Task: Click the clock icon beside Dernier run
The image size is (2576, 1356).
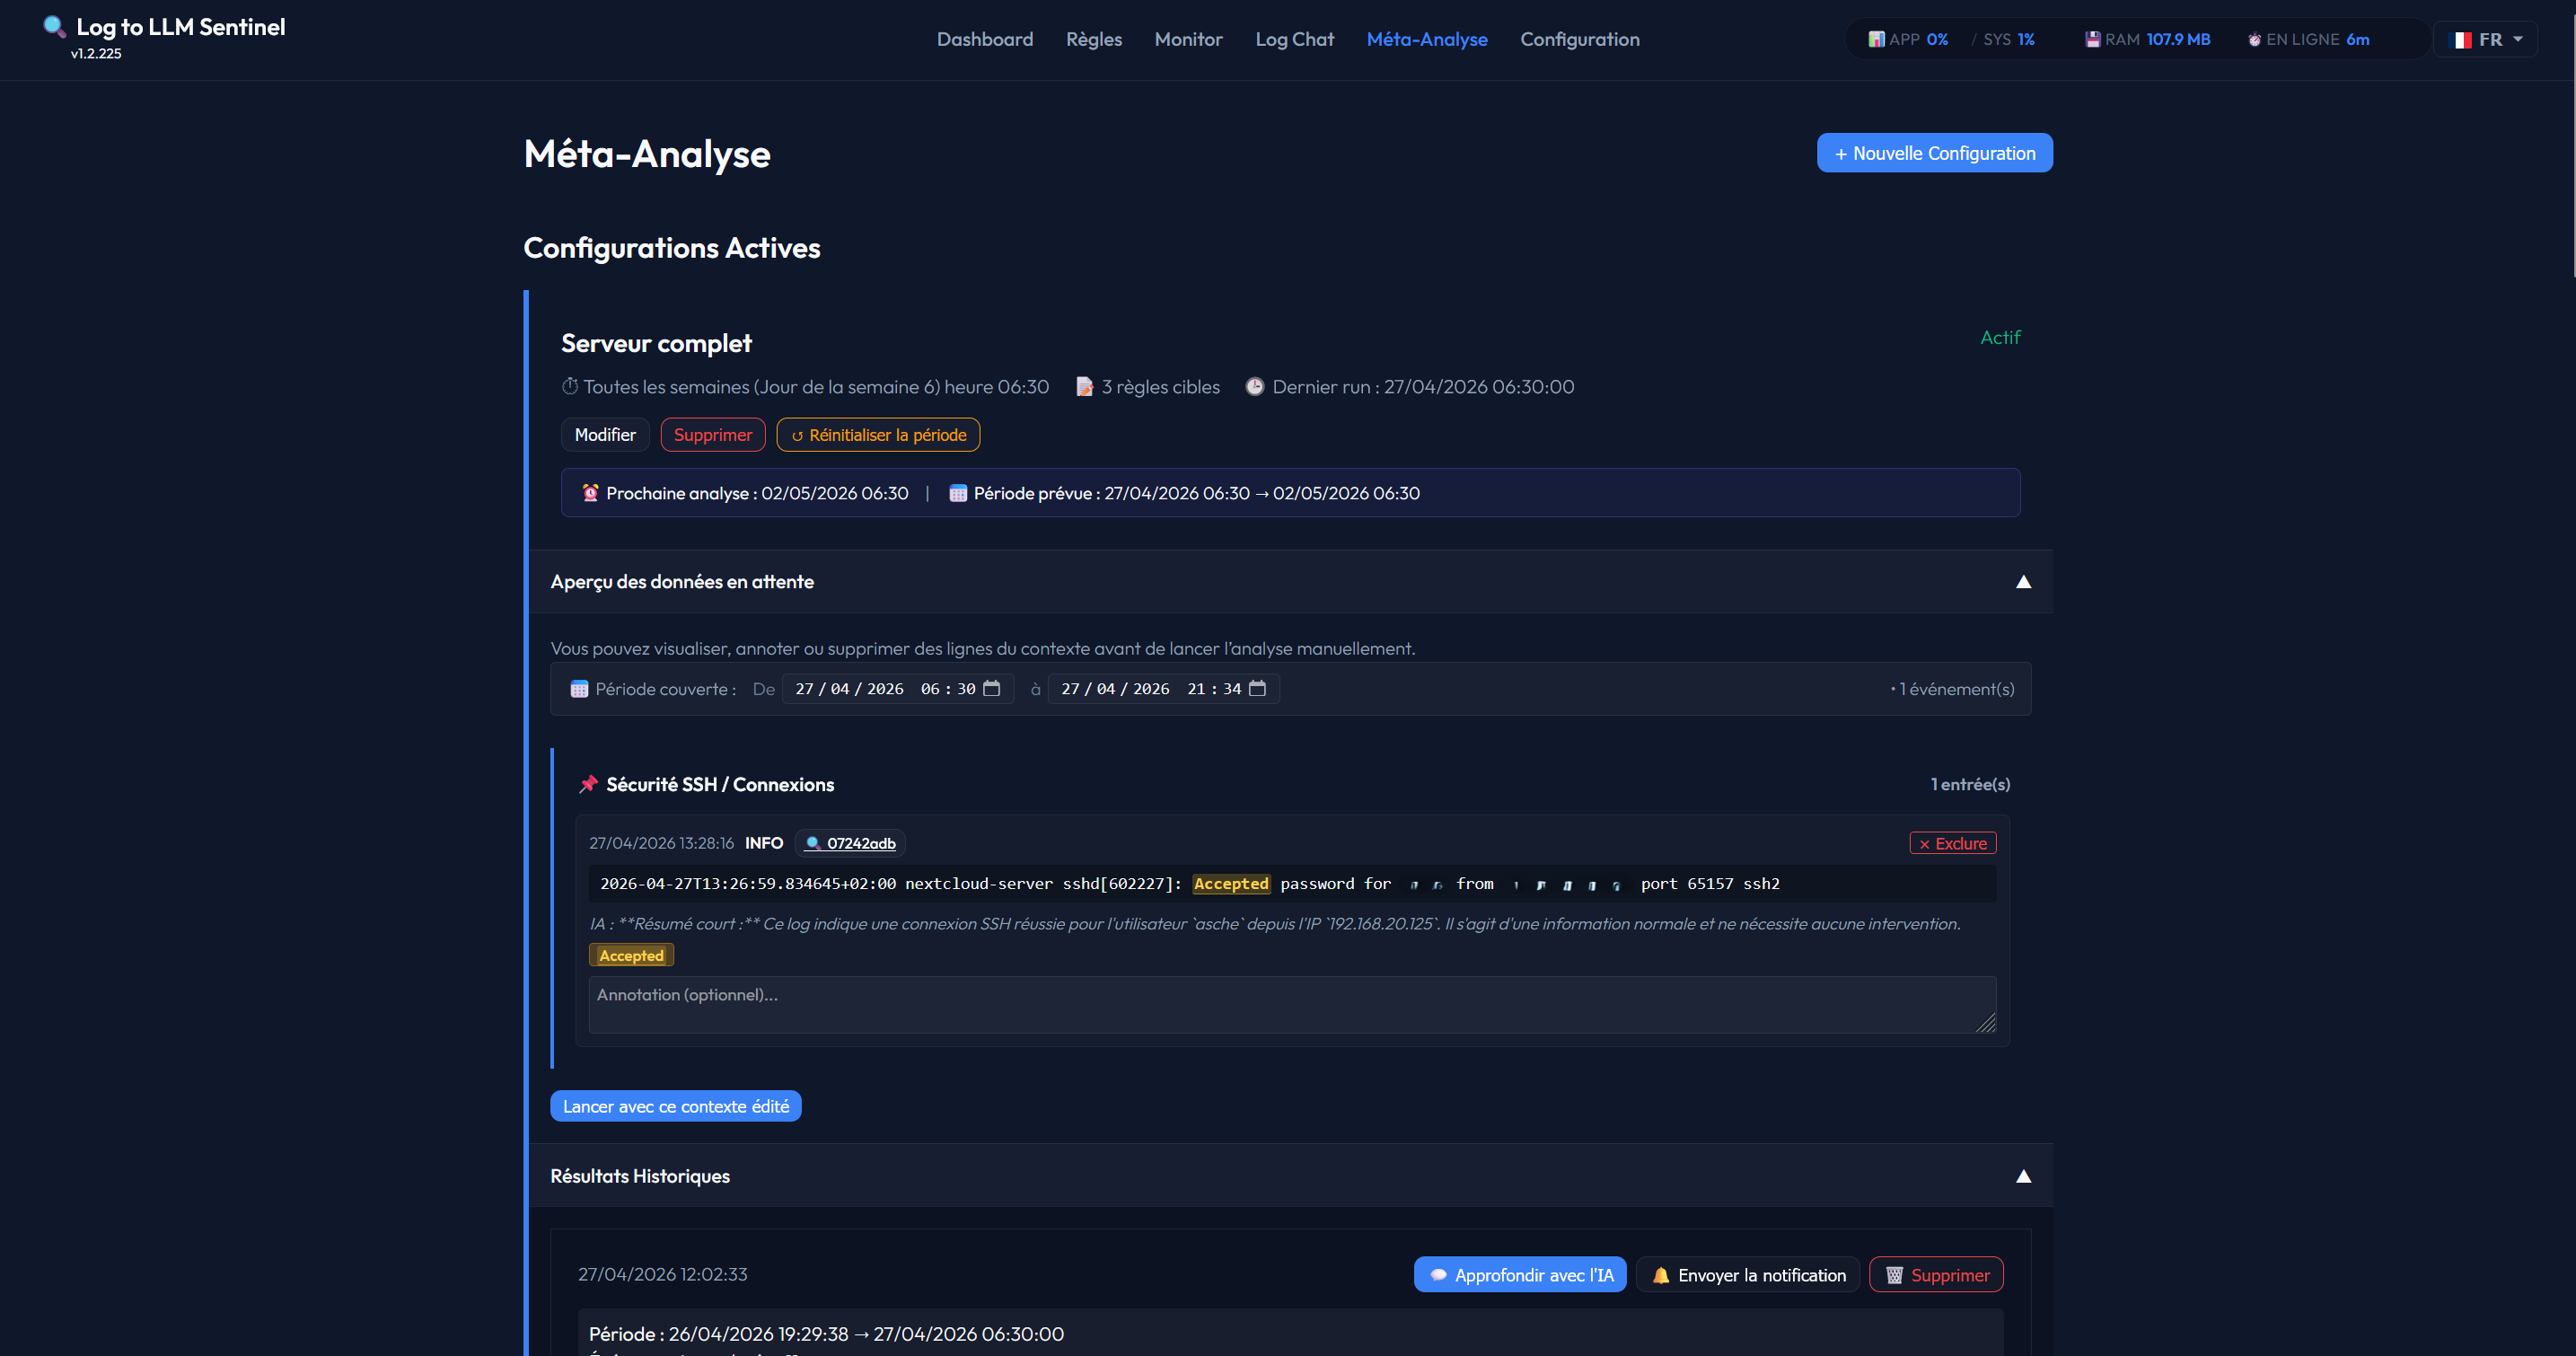Action: tap(1254, 386)
